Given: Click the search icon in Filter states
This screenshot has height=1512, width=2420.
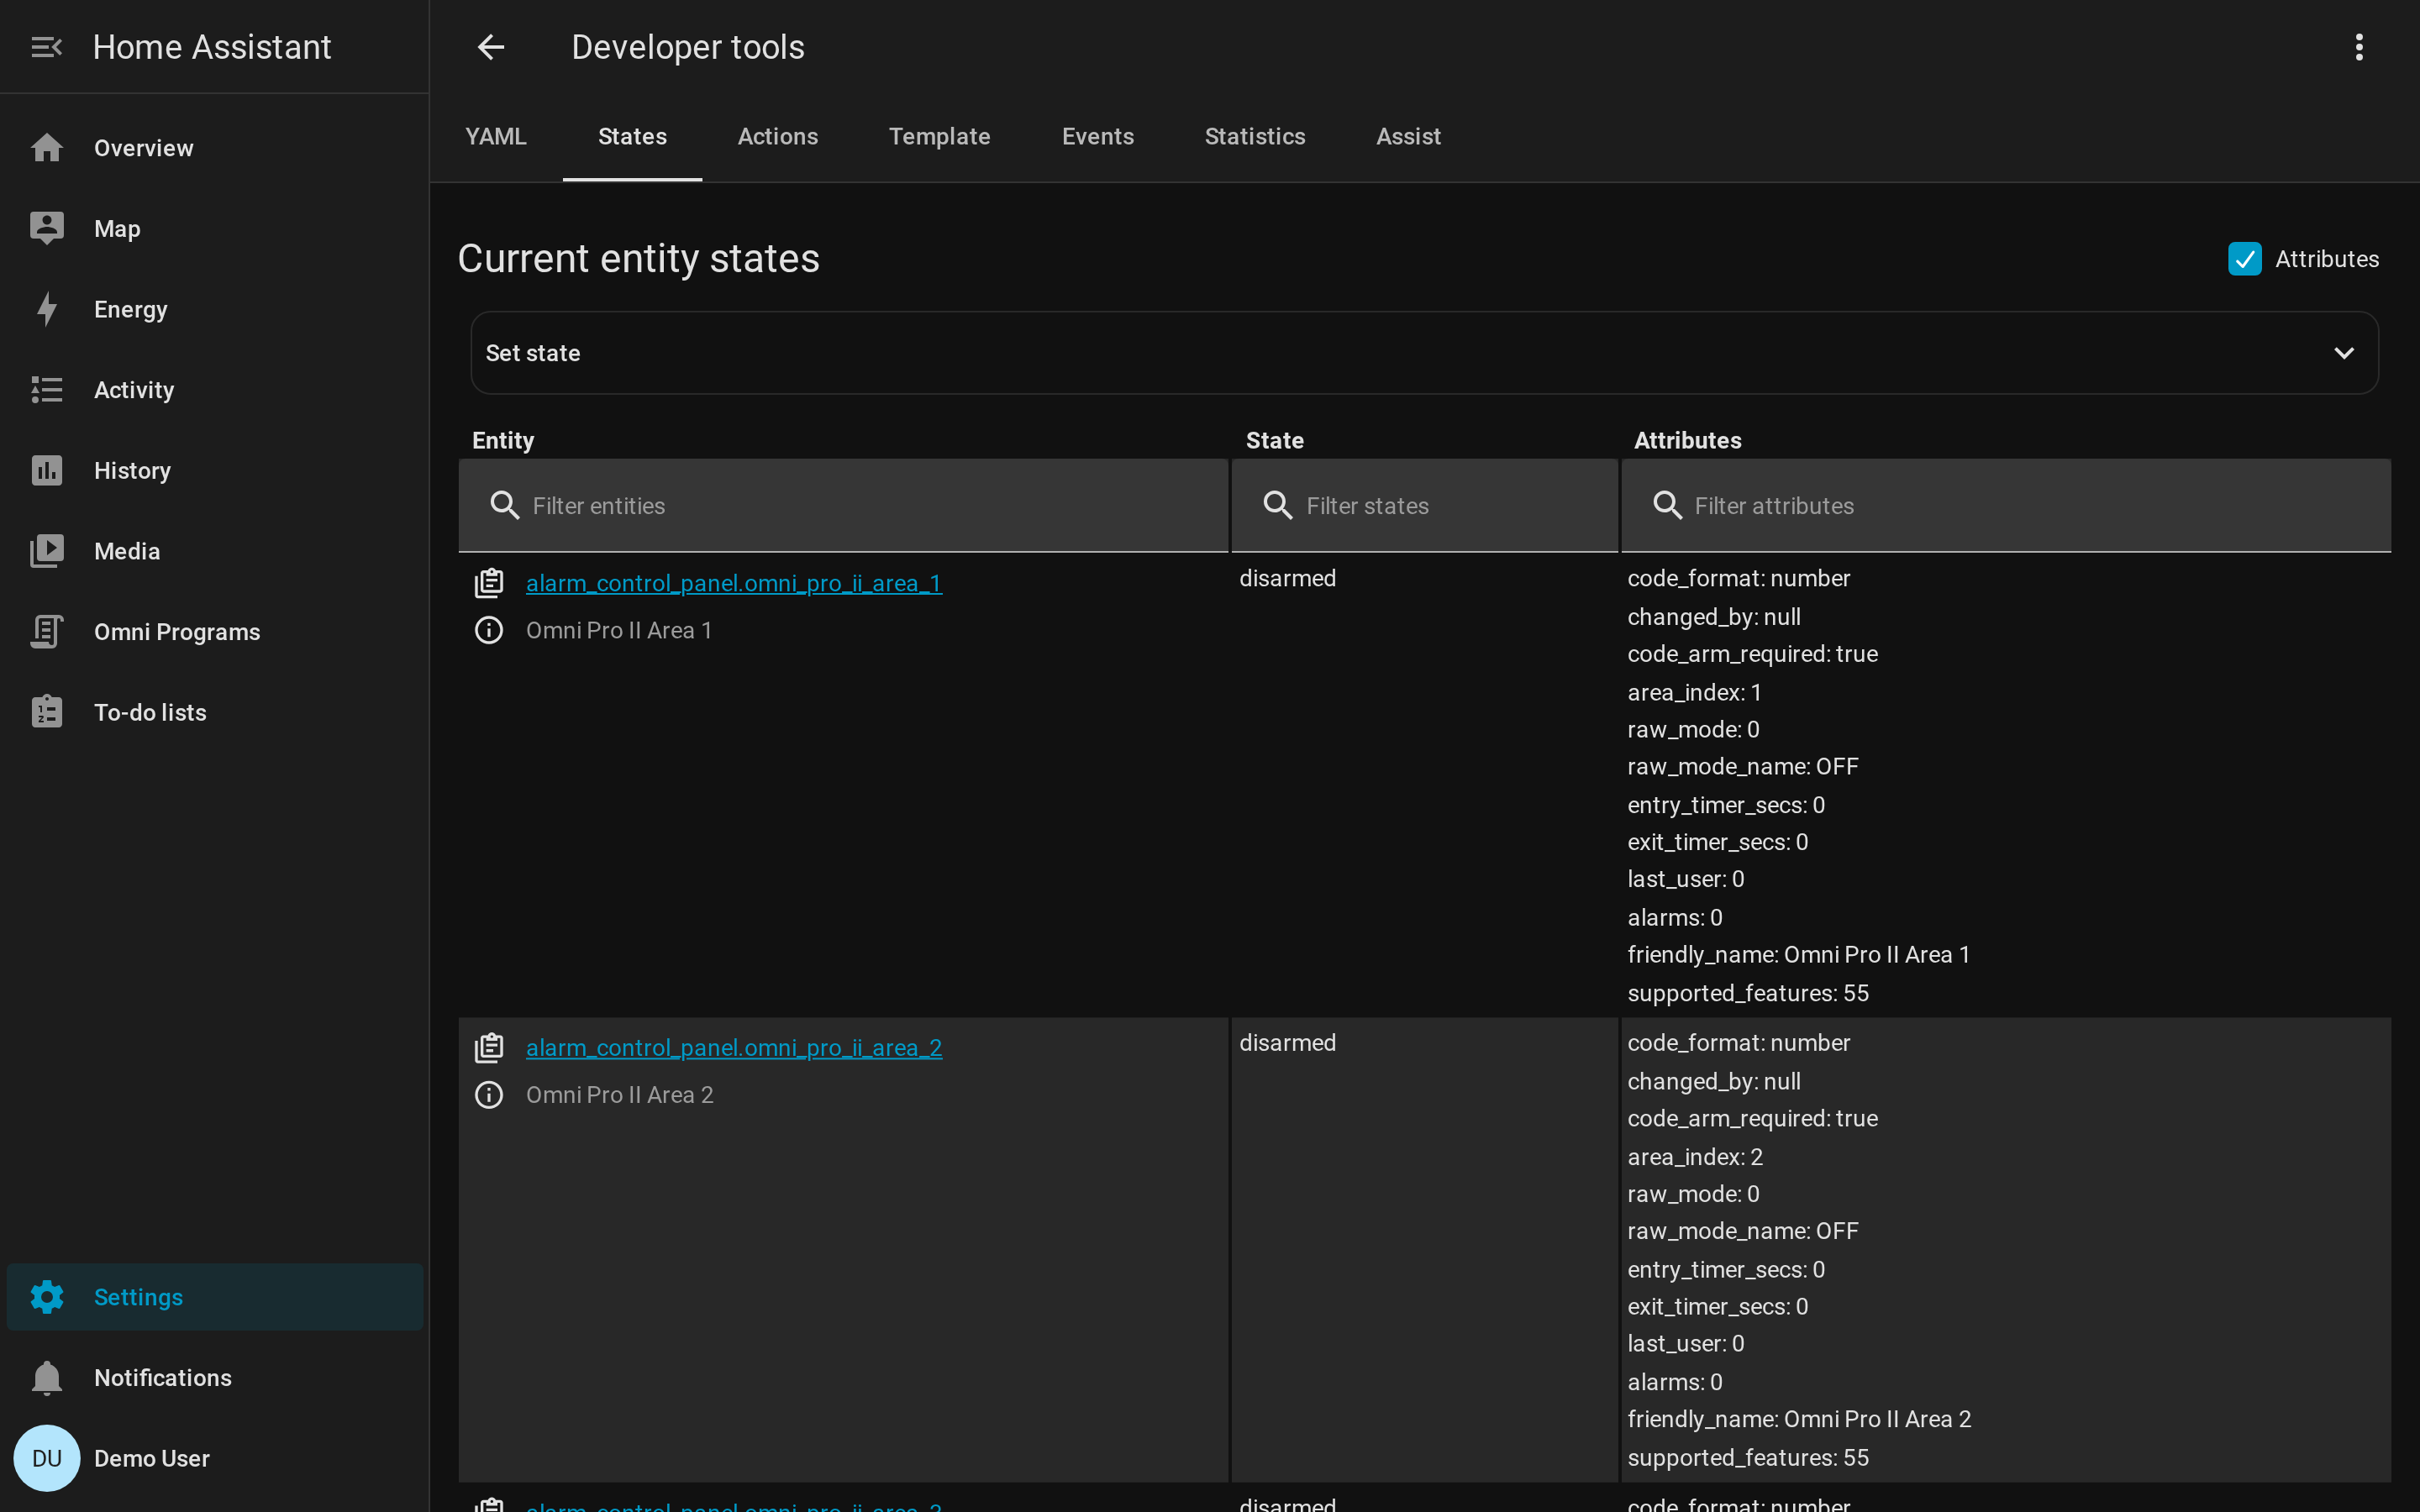Looking at the screenshot, I should pos(1278,506).
